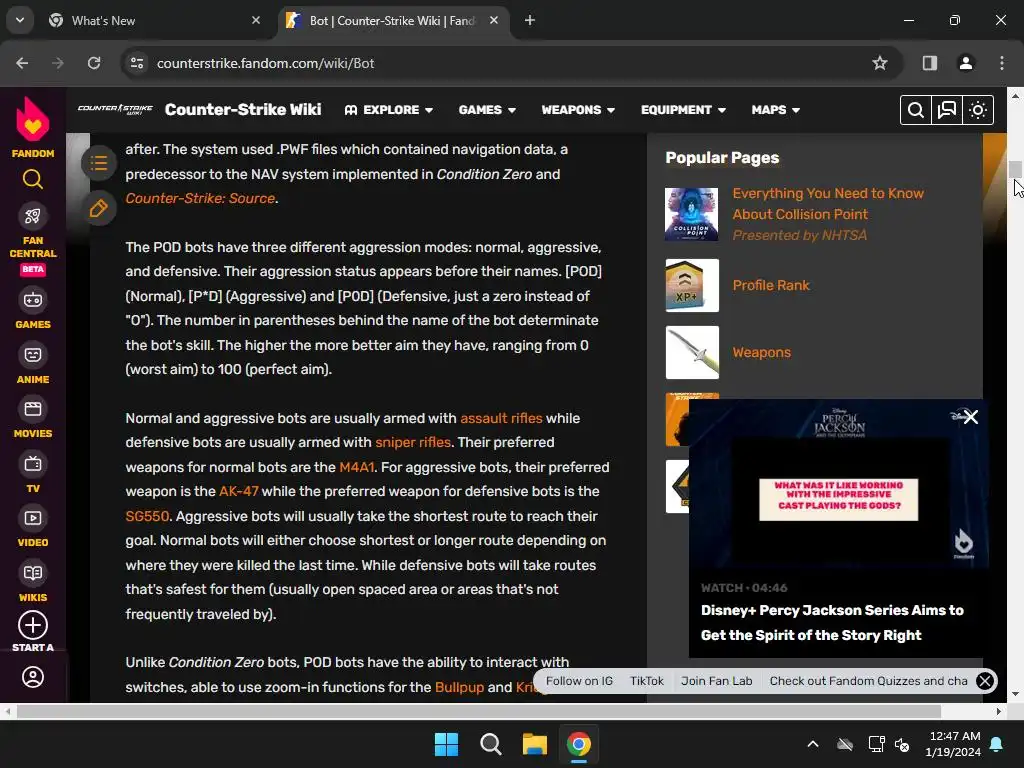Expand the EQUIPMENT menu

click(683, 110)
